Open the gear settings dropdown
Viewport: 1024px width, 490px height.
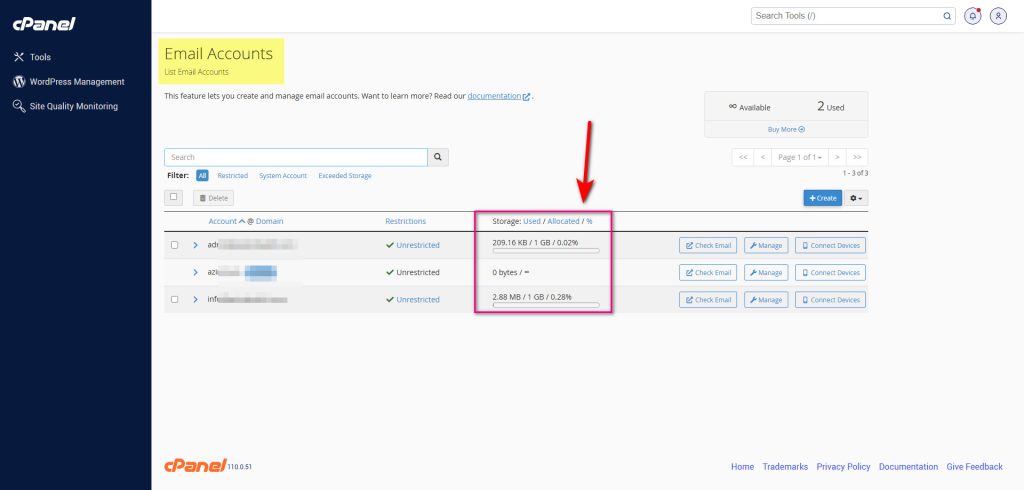(x=856, y=198)
